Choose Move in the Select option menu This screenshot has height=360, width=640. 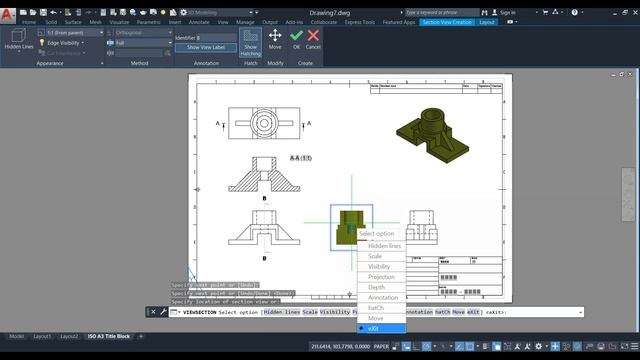click(381, 318)
